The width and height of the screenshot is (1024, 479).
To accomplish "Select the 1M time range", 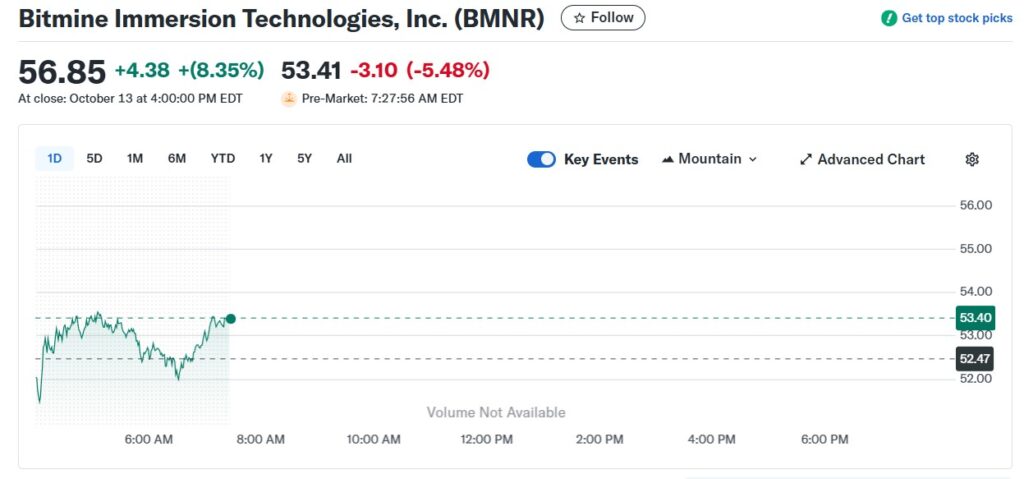I will 135,159.
